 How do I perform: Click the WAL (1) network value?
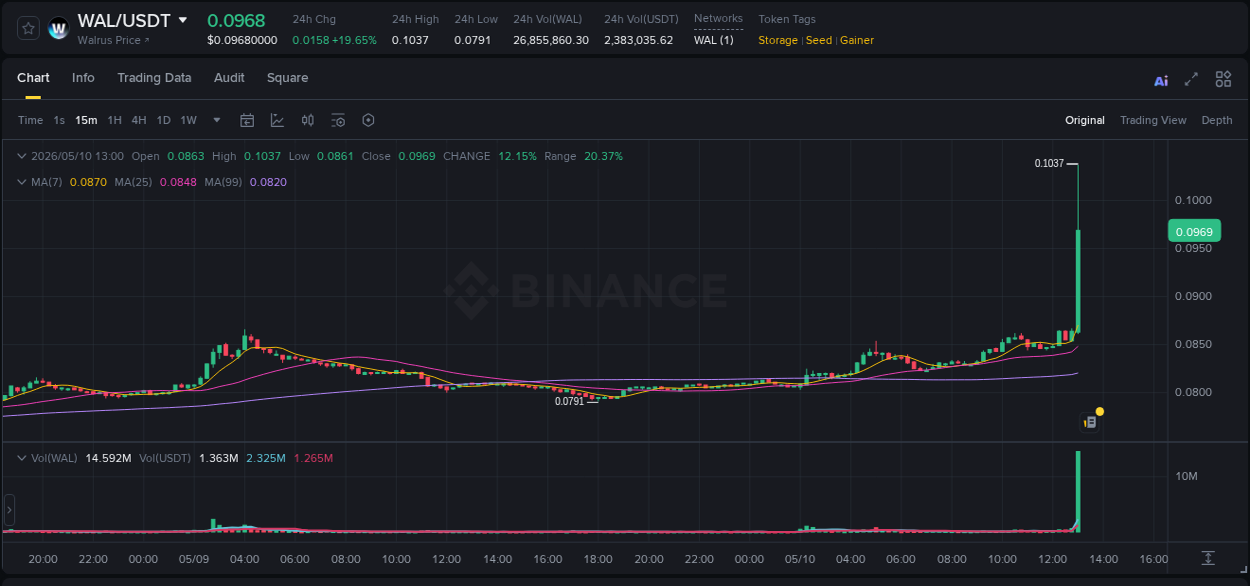(713, 40)
